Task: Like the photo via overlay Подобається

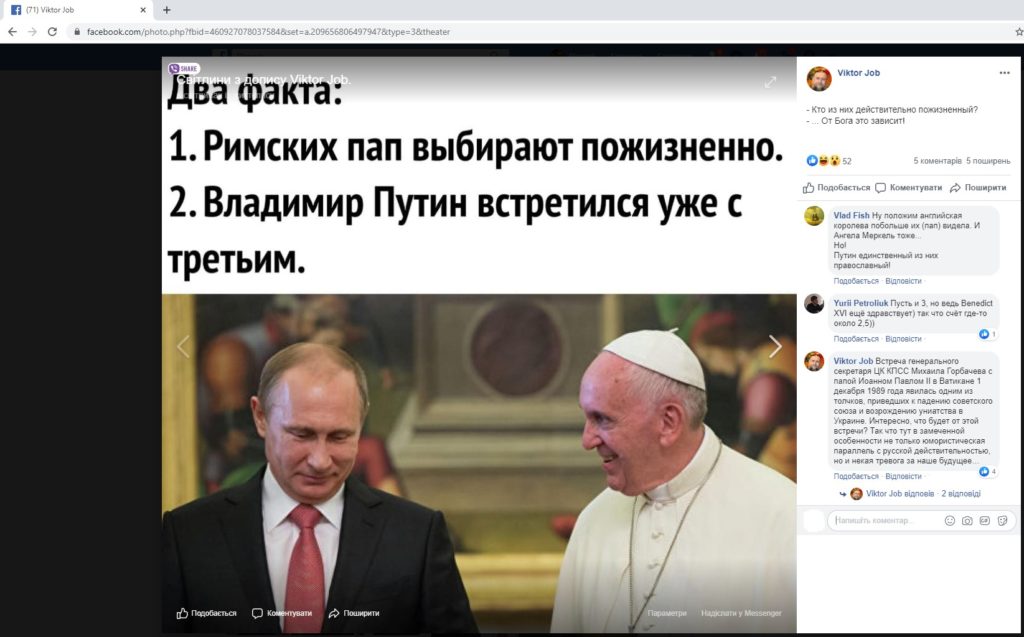Action: (206, 613)
